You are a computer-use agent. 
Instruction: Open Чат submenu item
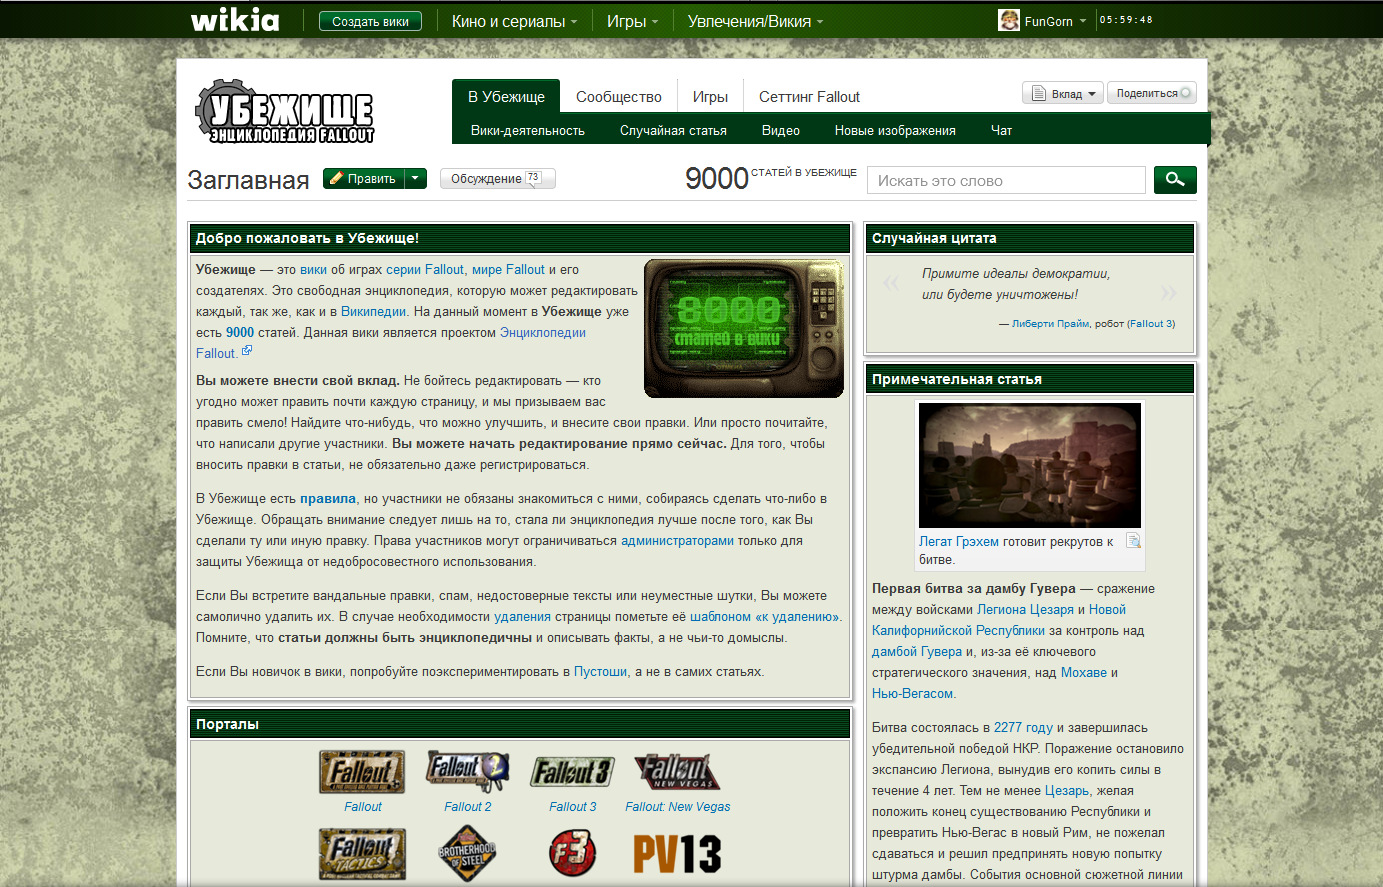[x=1001, y=130]
